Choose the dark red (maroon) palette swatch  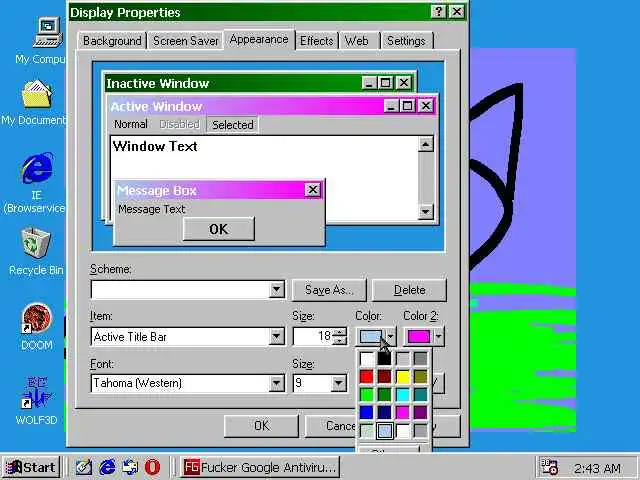pyautogui.click(x=384, y=377)
